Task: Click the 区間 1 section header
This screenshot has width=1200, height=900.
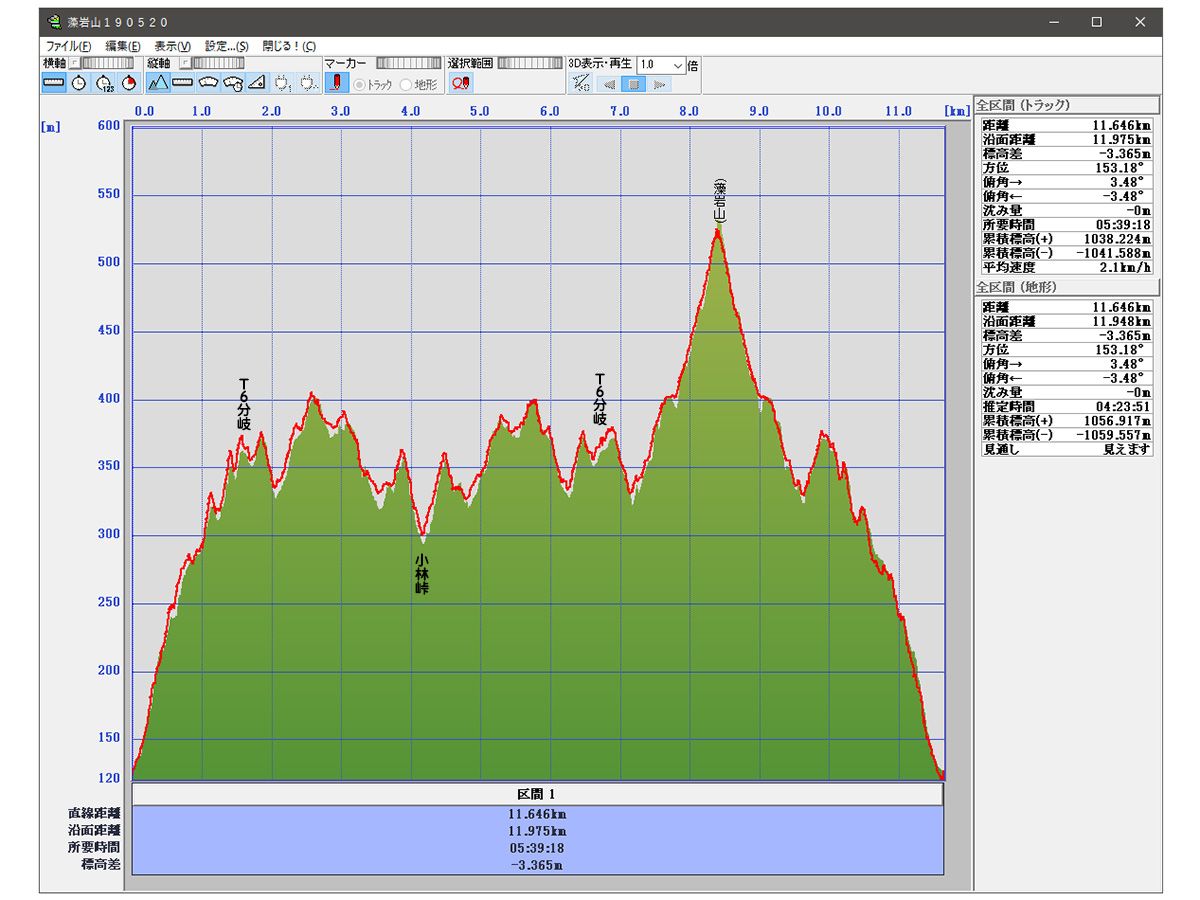Action: tap(537, 793)
